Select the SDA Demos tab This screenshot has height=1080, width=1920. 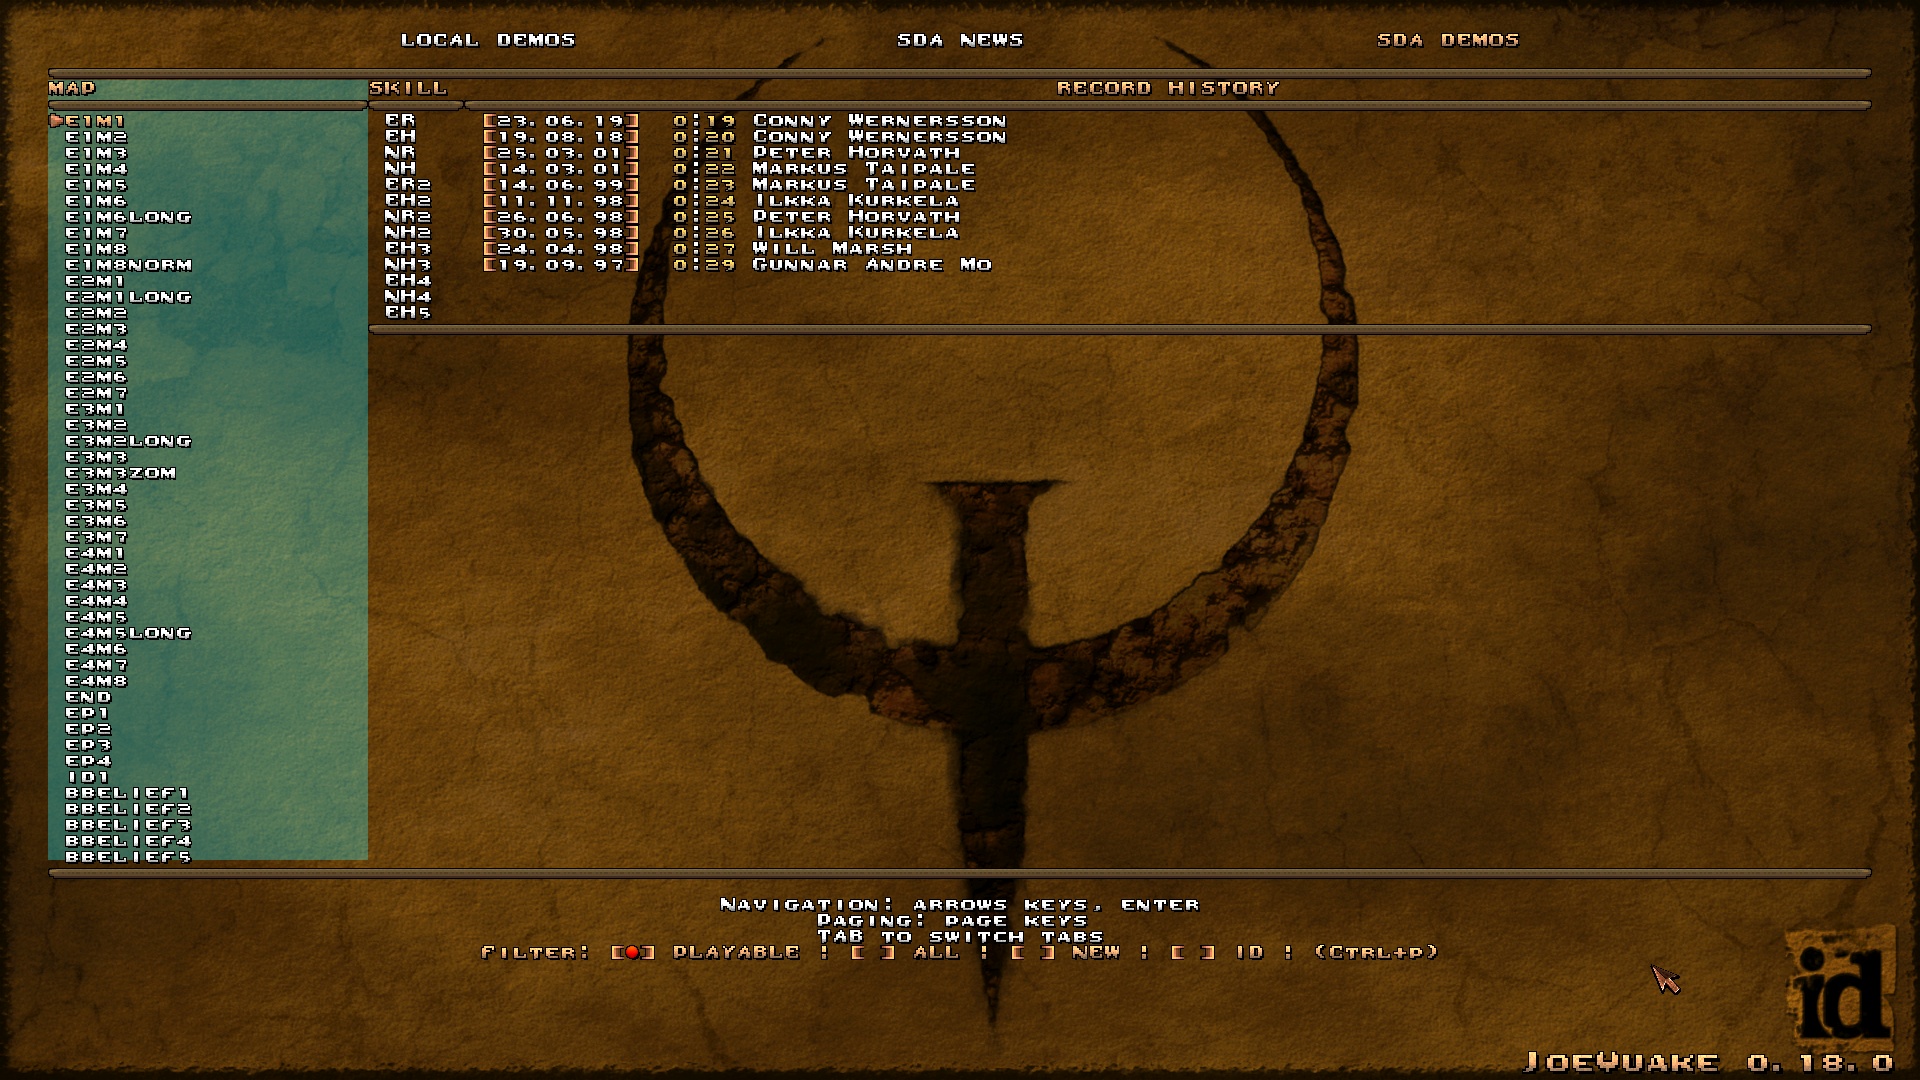[1448, 40]
